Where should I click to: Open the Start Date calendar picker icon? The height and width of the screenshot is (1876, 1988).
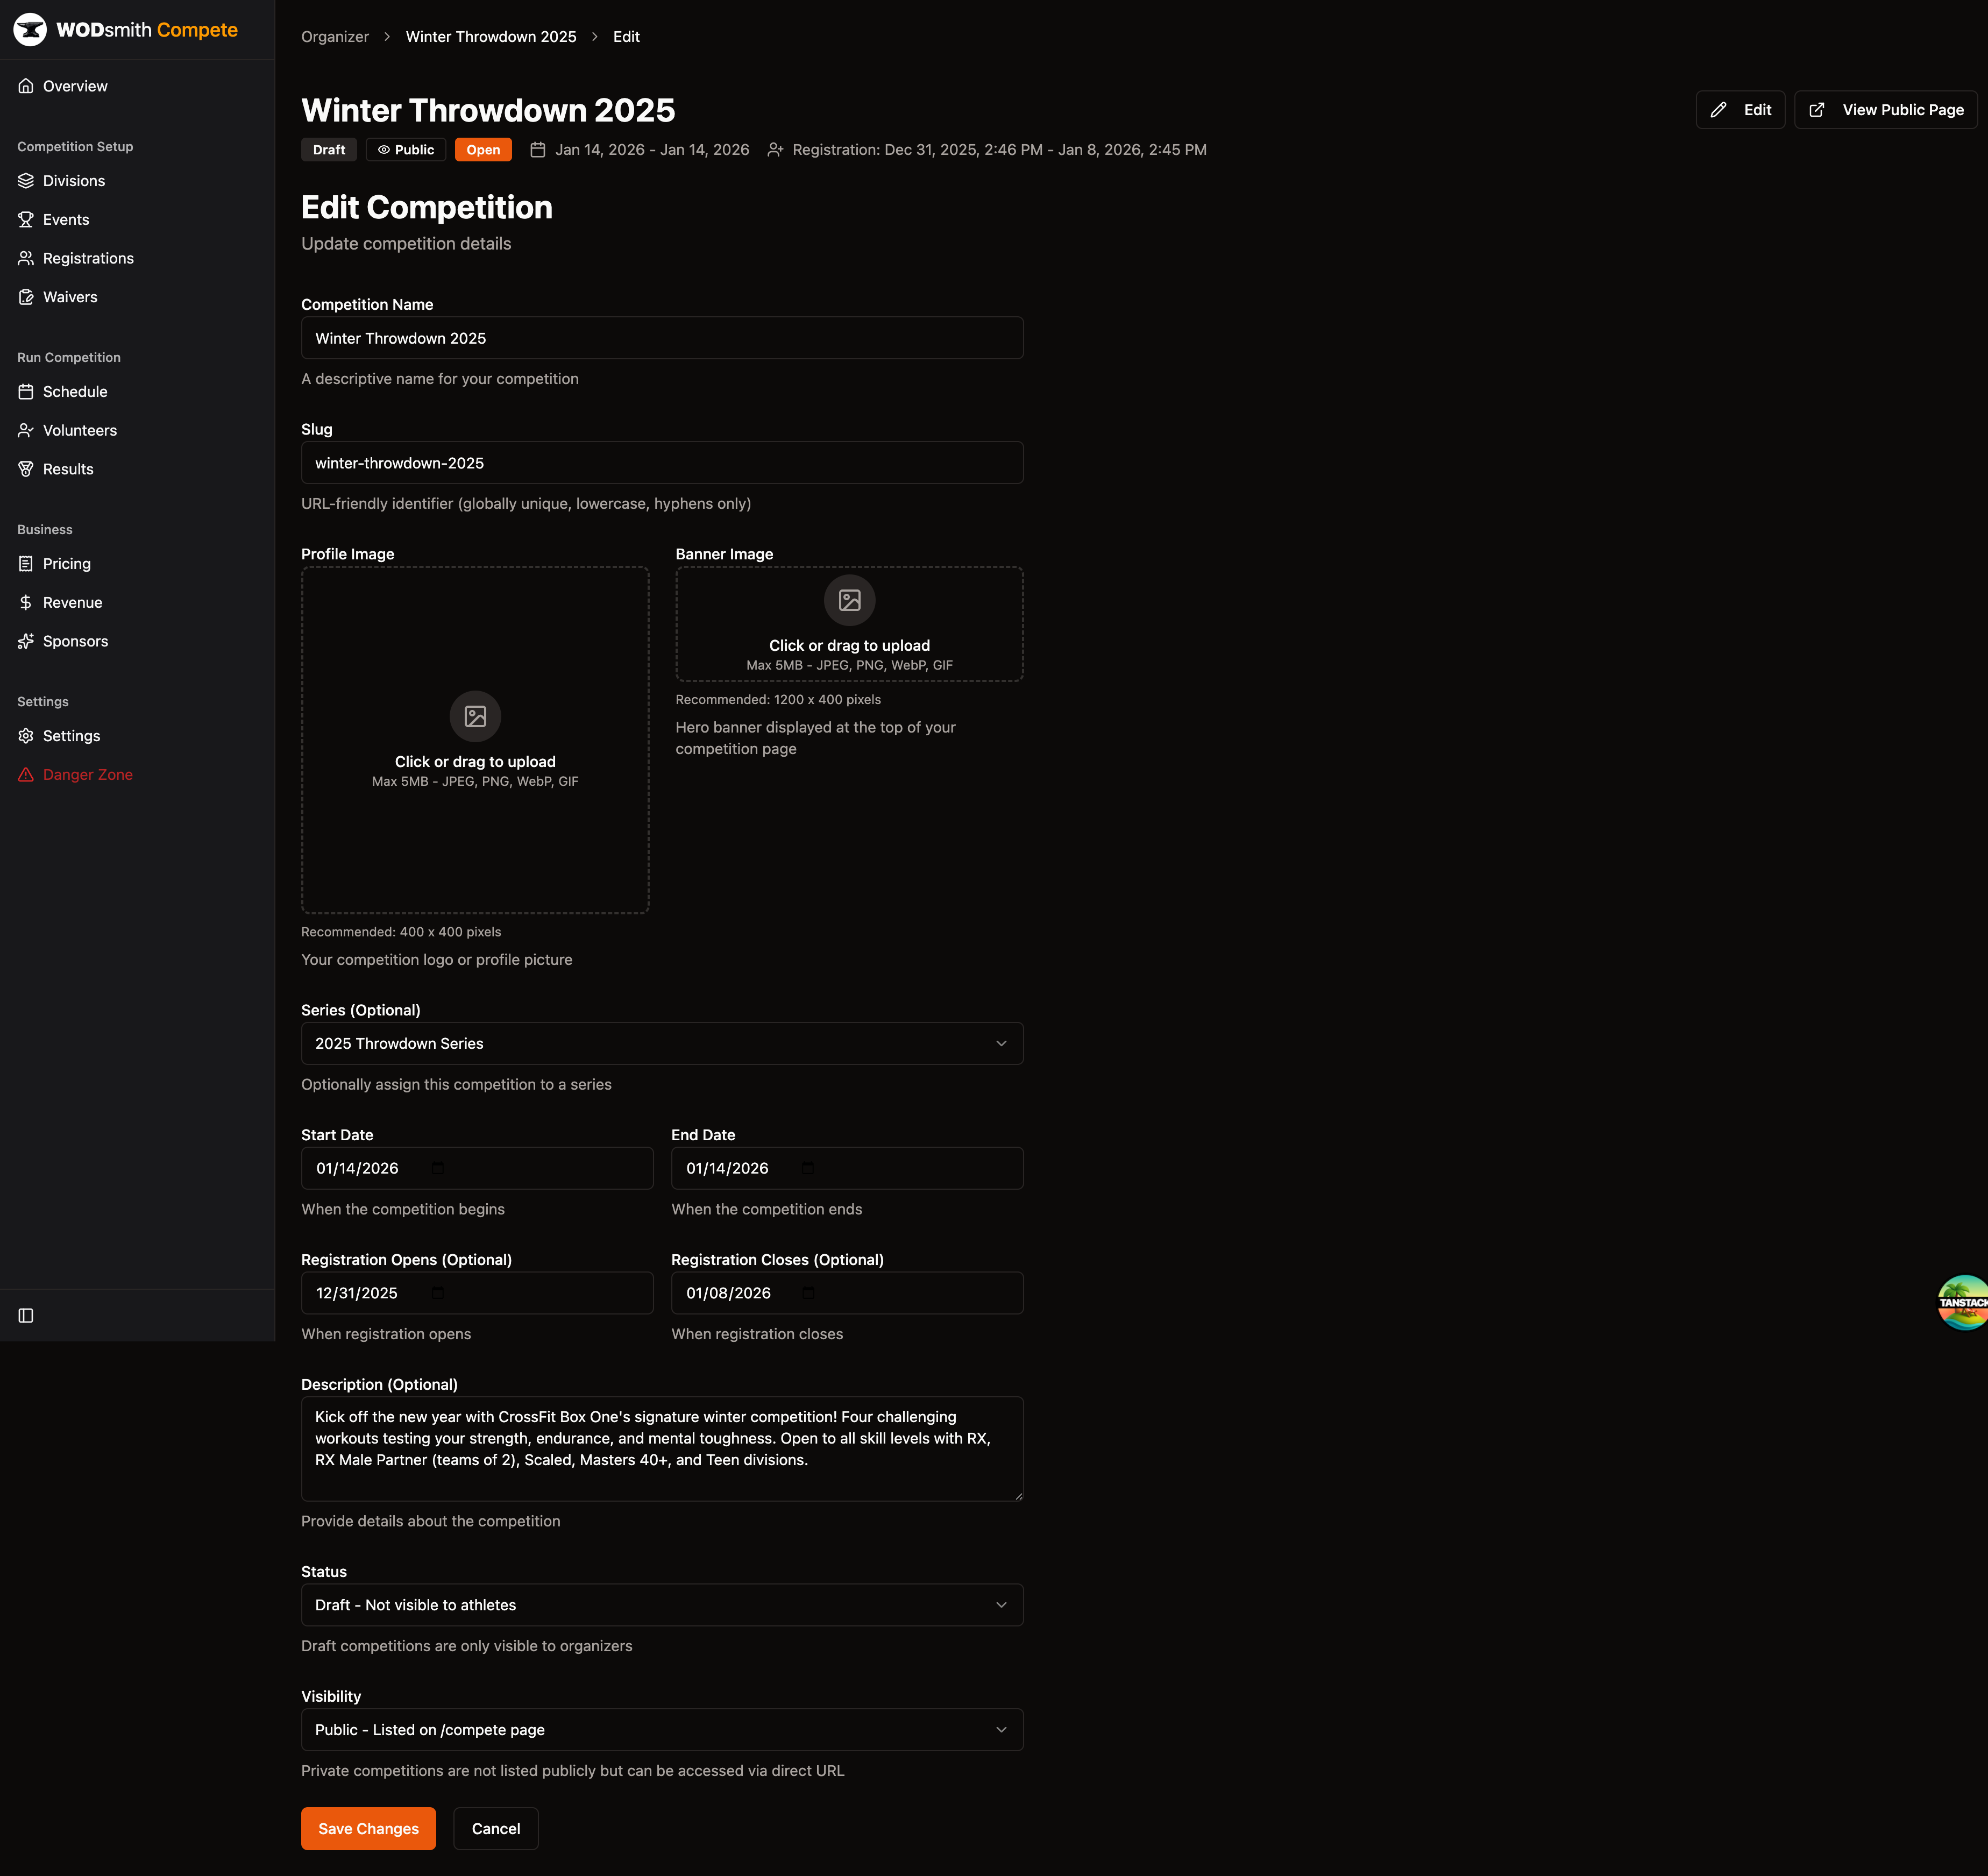point(438,1168)
